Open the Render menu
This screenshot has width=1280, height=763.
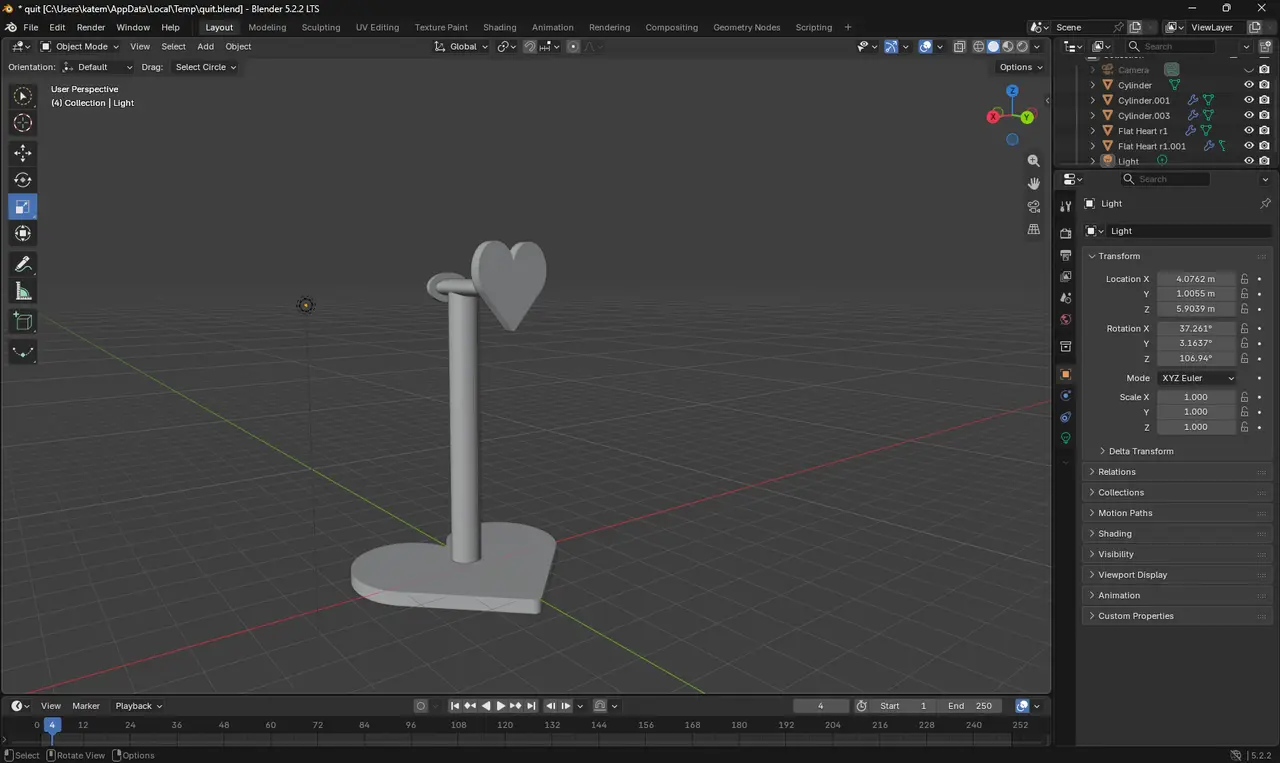(91, 27)
